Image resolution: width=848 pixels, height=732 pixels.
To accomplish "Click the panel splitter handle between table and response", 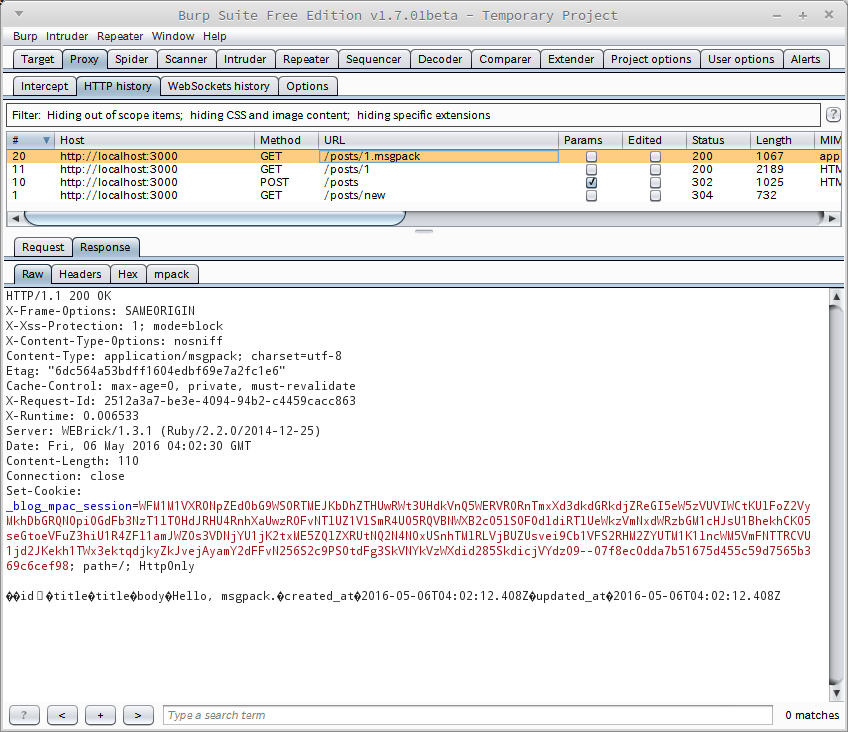I will coord(424,232).
